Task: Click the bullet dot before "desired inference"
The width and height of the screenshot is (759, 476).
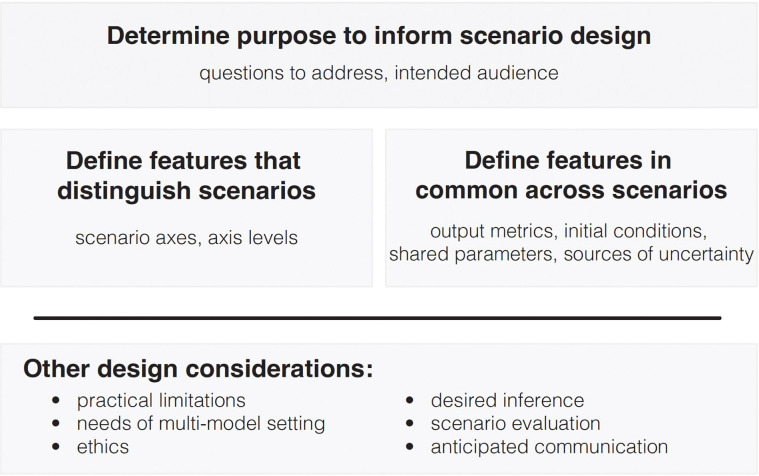Action: 412,401
